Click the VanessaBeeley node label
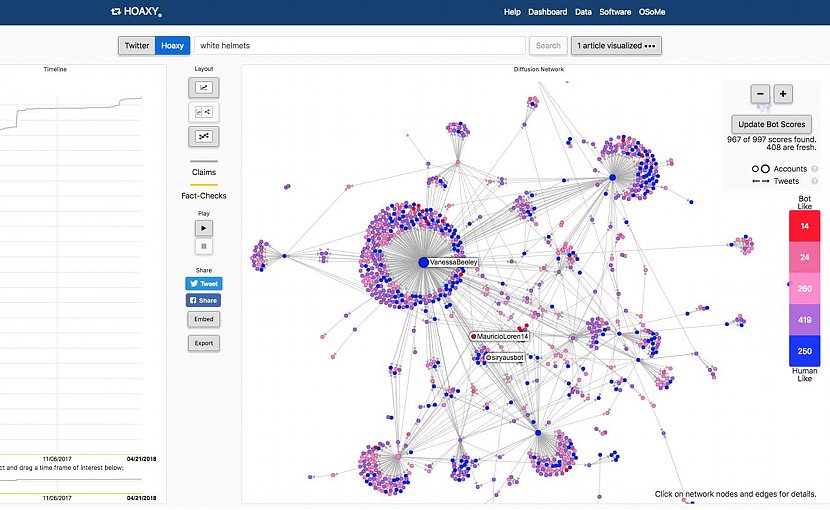 (x=453, y=262)
